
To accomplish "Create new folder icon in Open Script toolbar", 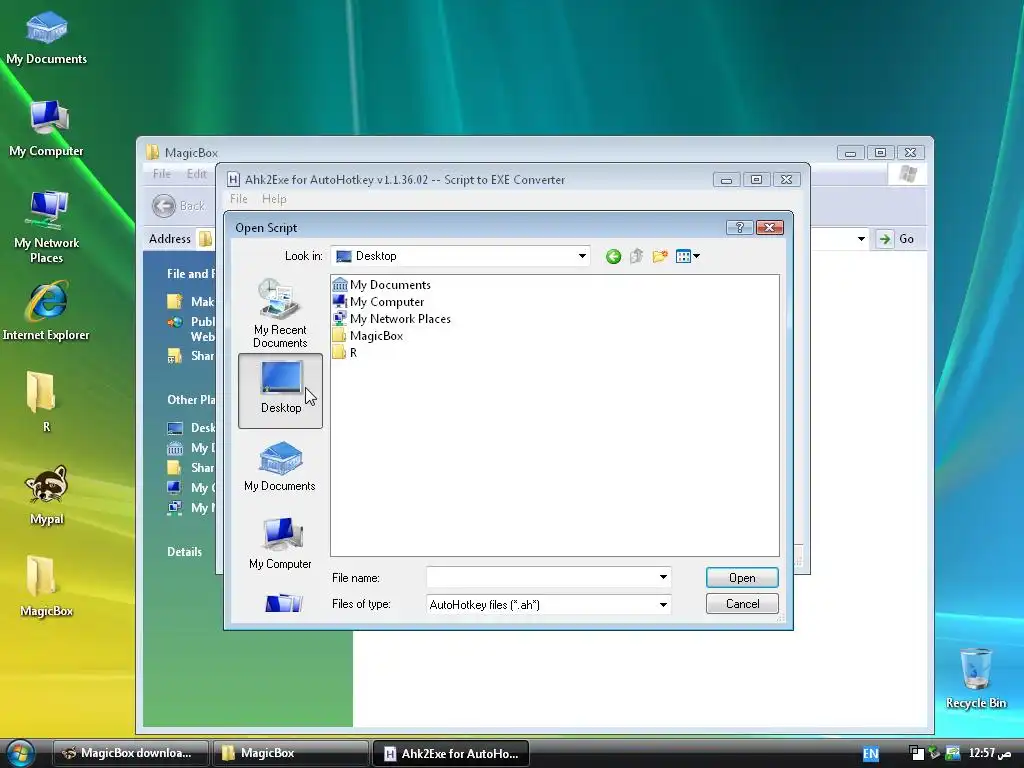I will [x=660, y=257].
